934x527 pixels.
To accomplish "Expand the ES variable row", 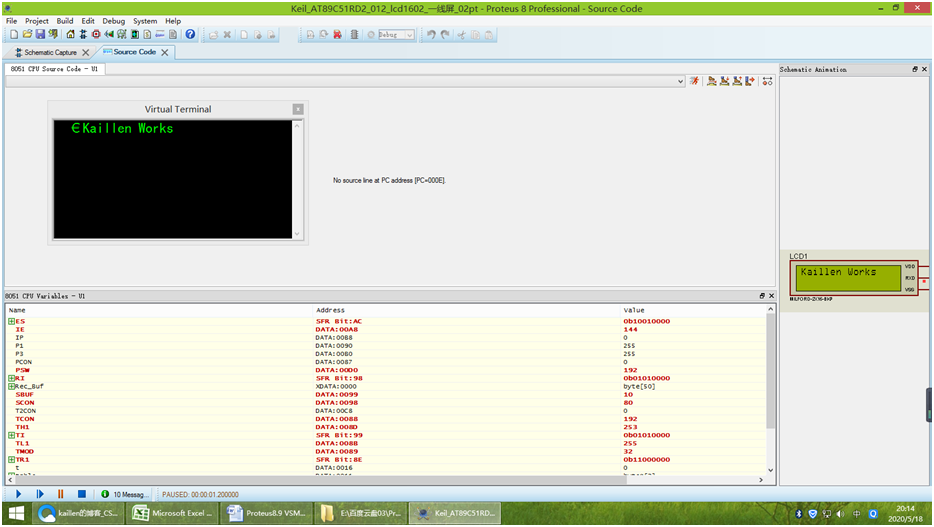I will click(x=11, y=321).
